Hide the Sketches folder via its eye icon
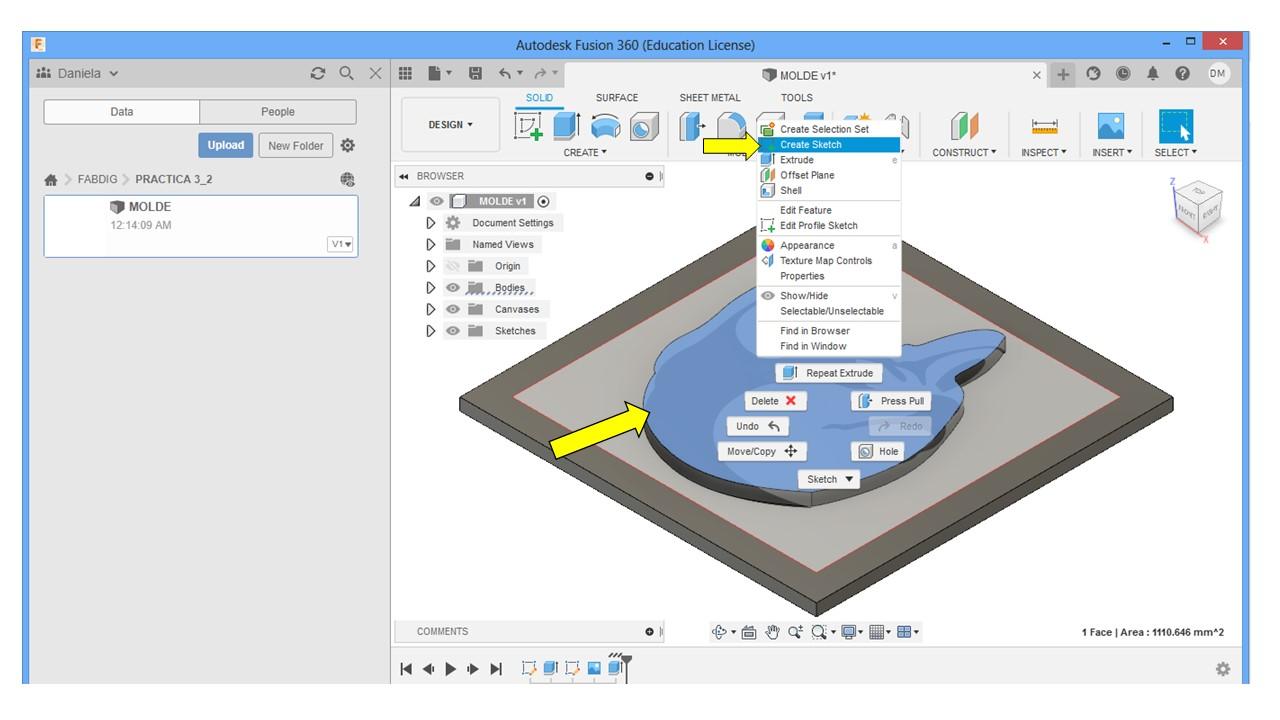This screenshot has height=720, width=1280. 453,331
